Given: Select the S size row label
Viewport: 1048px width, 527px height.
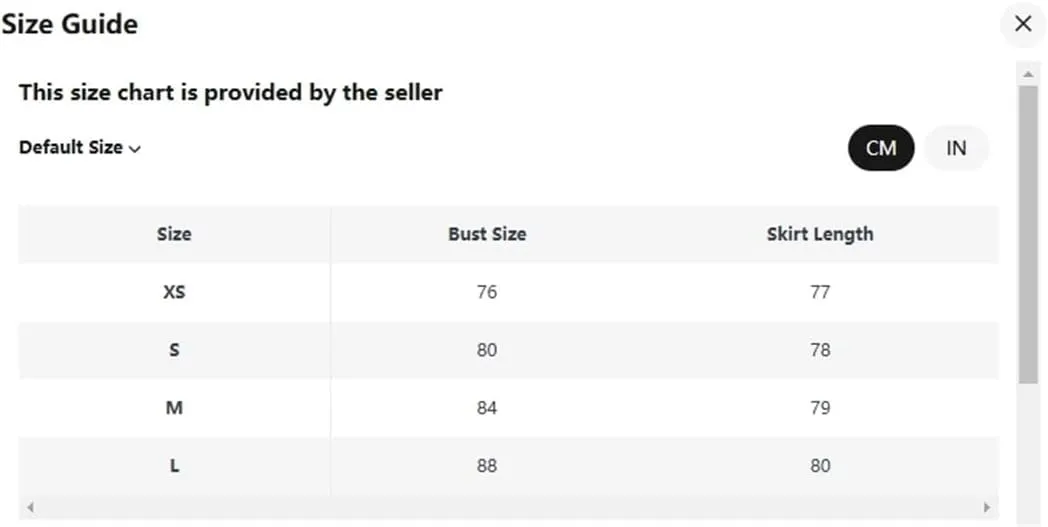Looking at the screenshot, I should coord(174,350).
